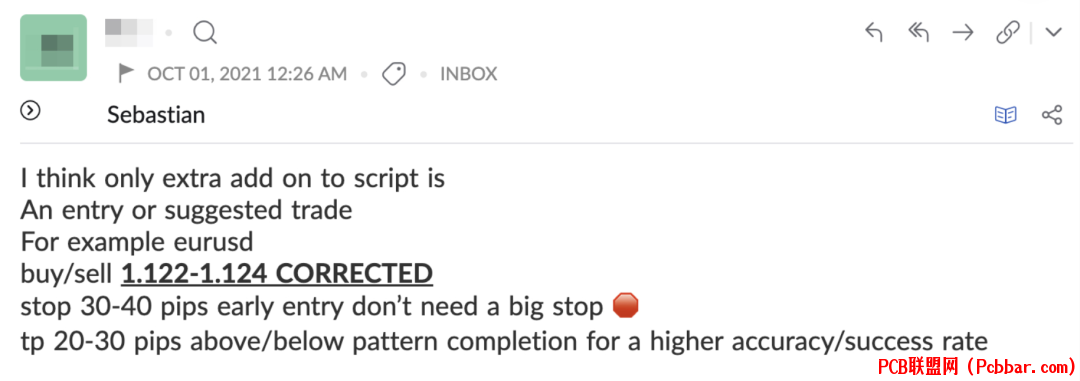Click the underlined 1.122-1.124 CORRECTED text

pyautogui.click(x=277, y=274)
